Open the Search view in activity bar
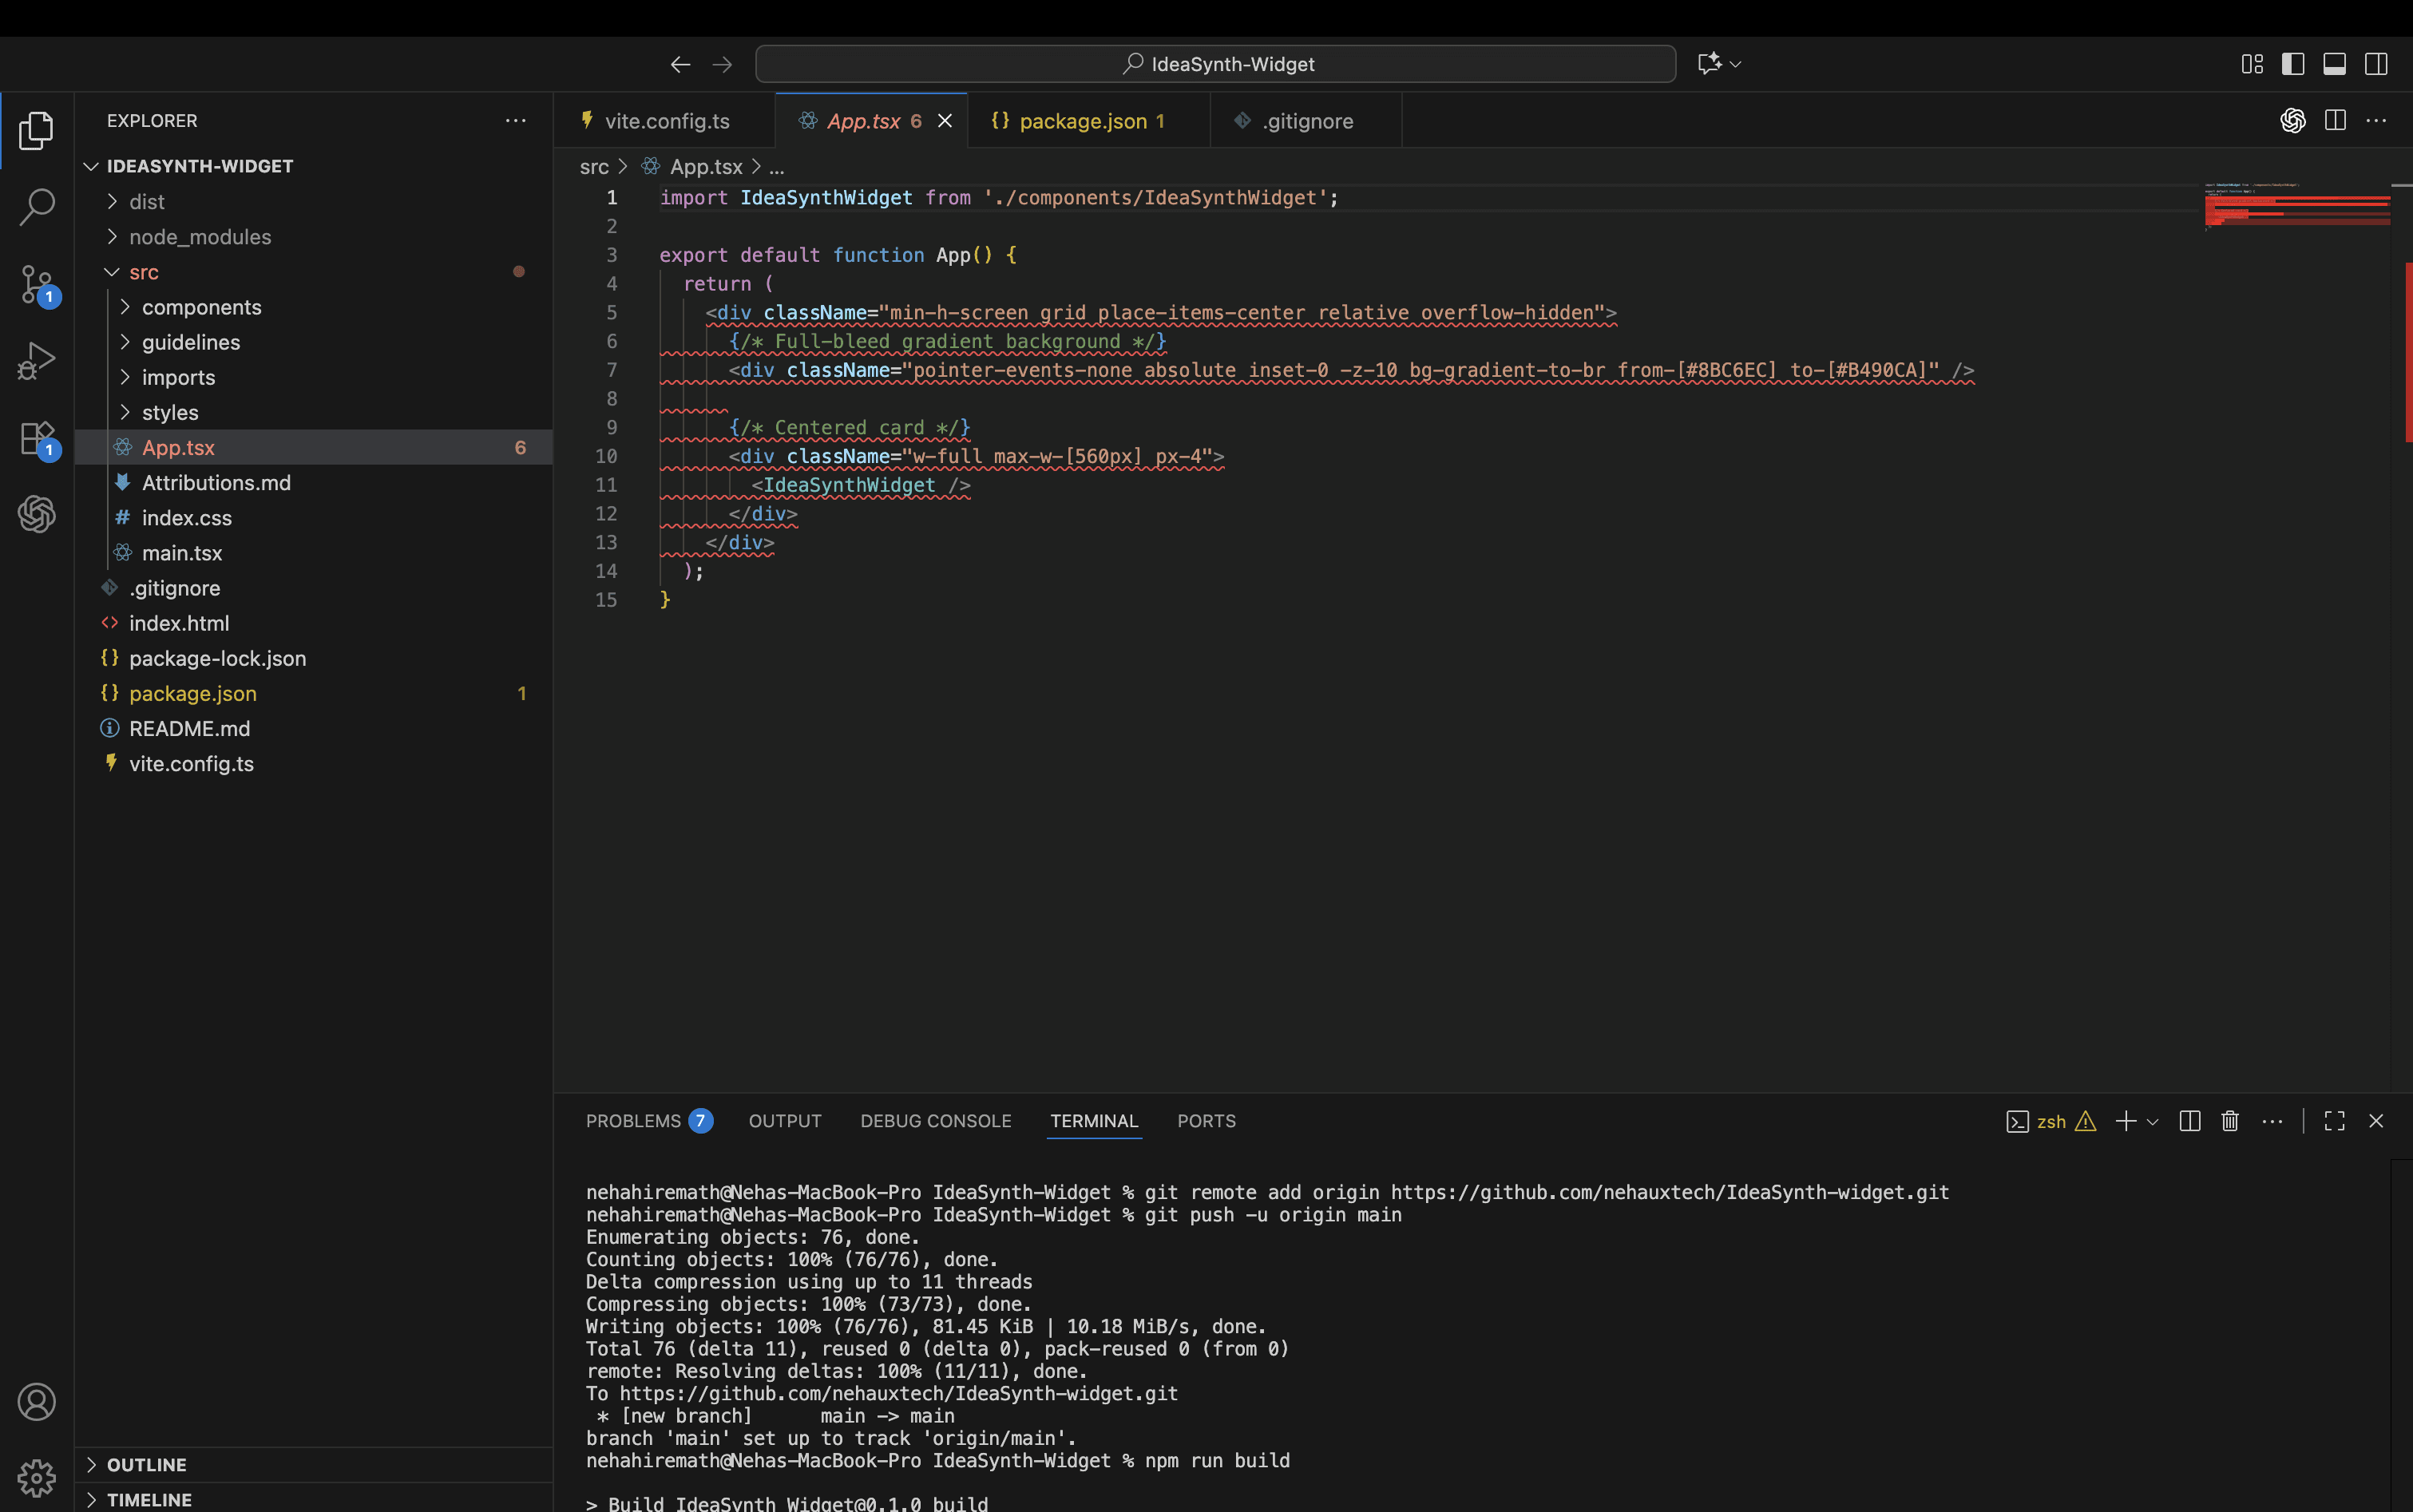The image size is (2413, 1512). pyautogui.click(x=37, y=207)
